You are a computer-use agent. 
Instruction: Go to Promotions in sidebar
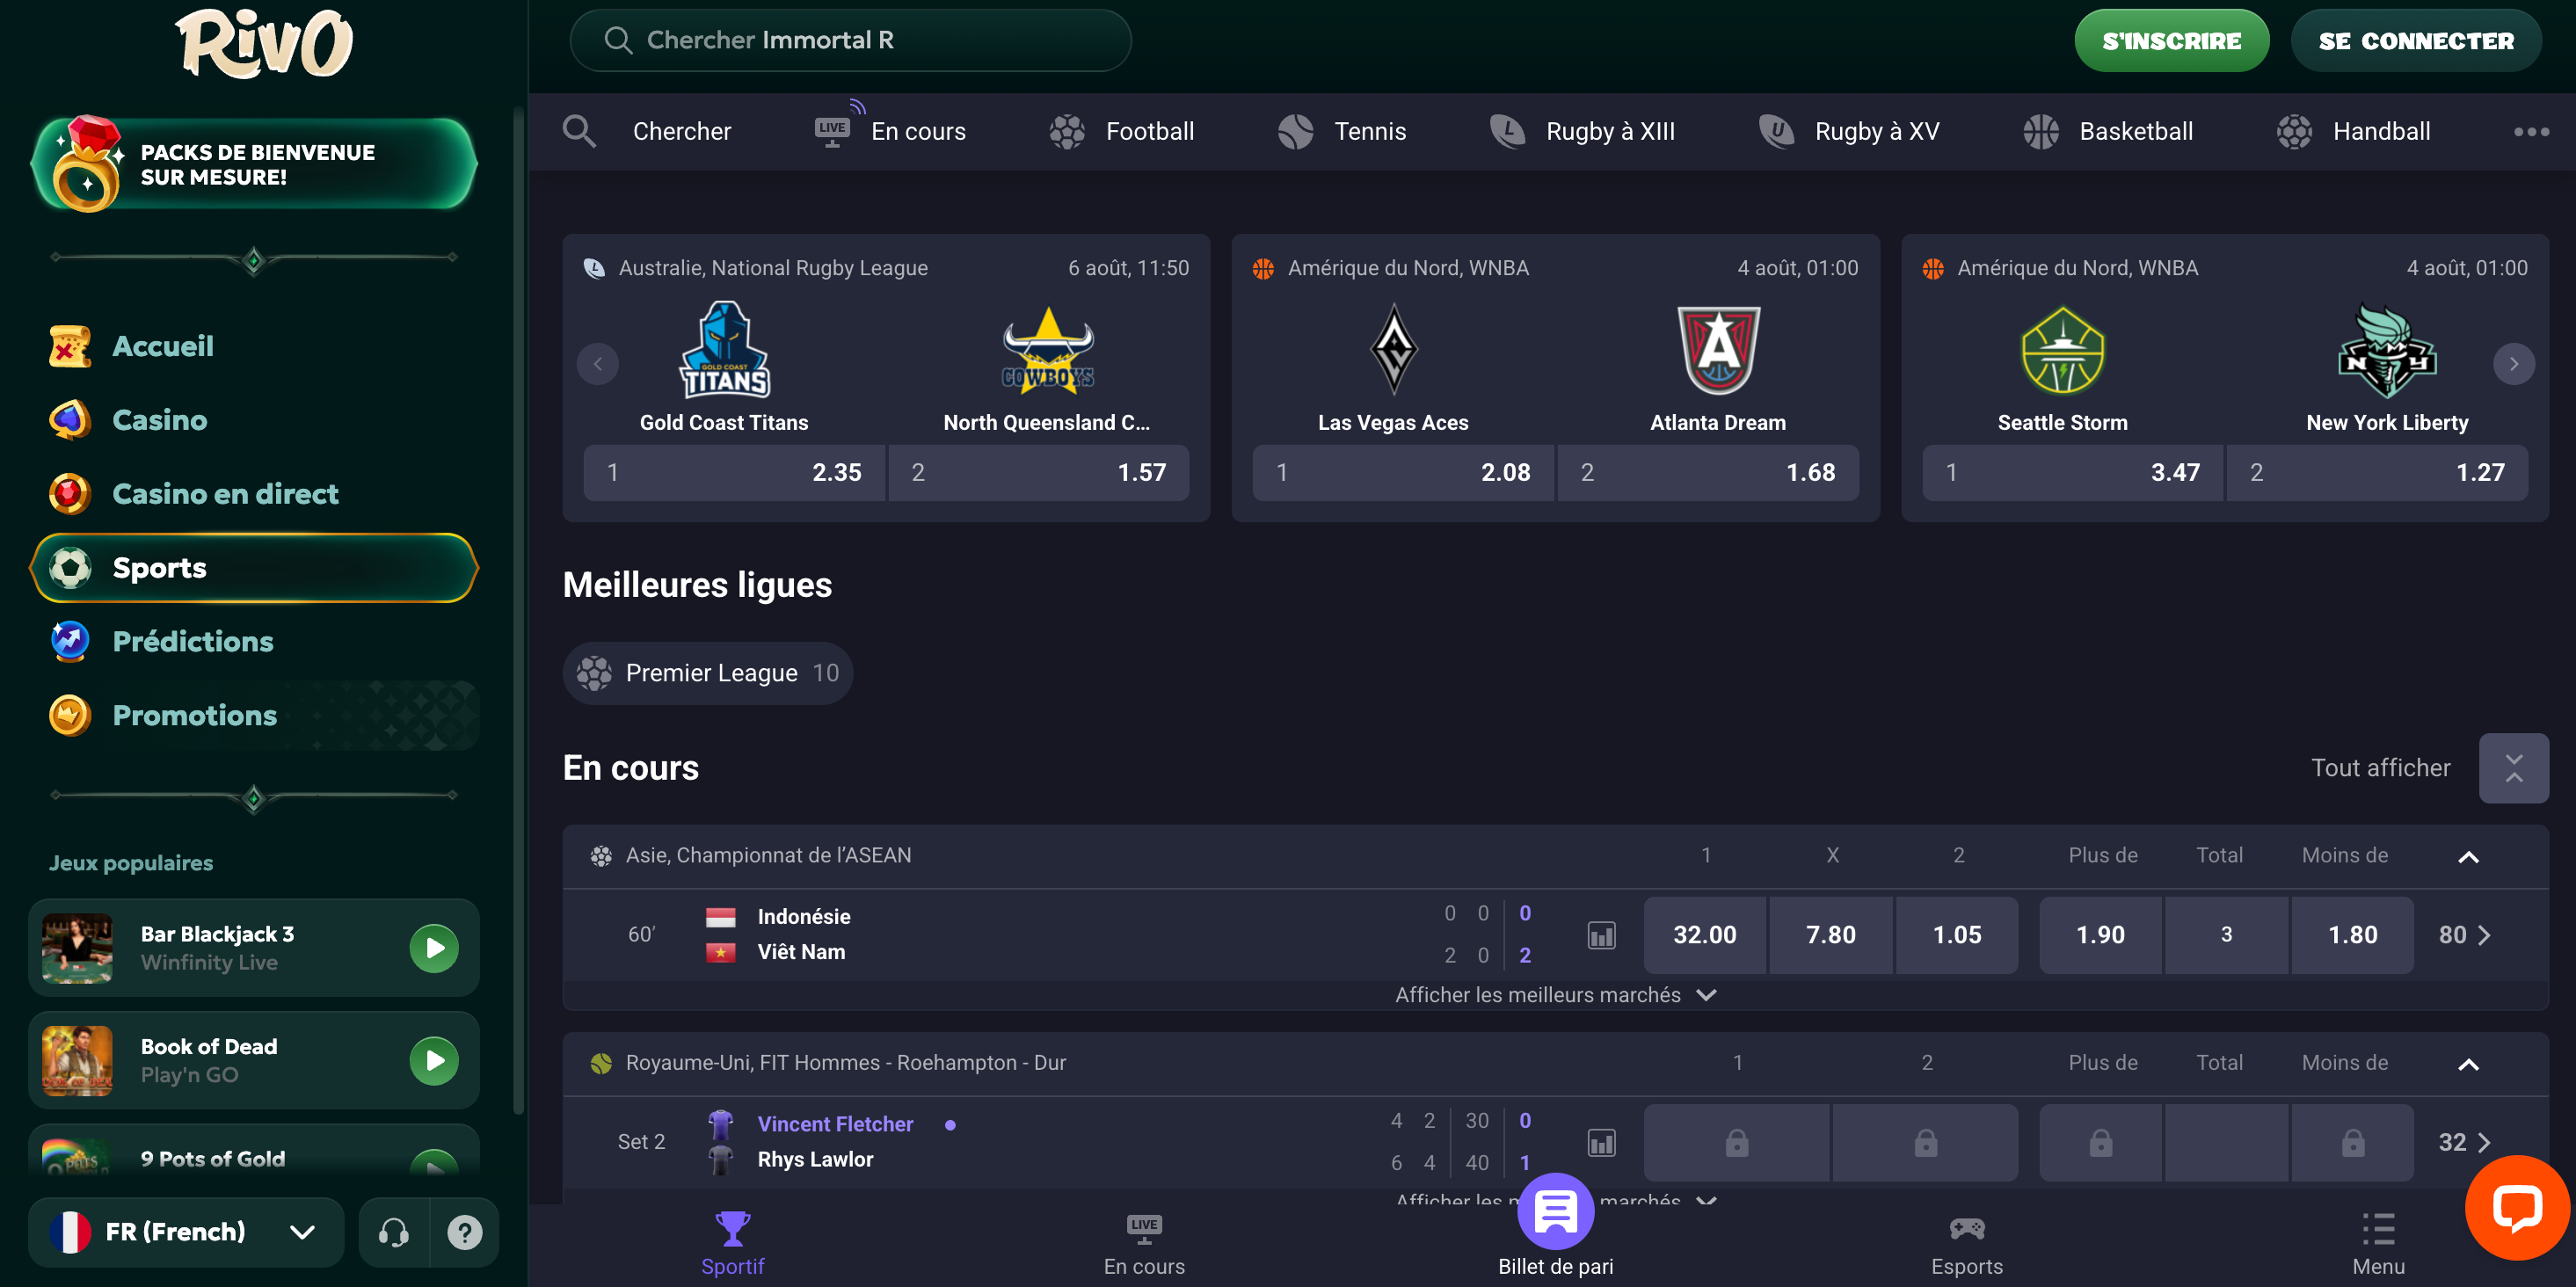click(254, 716)
